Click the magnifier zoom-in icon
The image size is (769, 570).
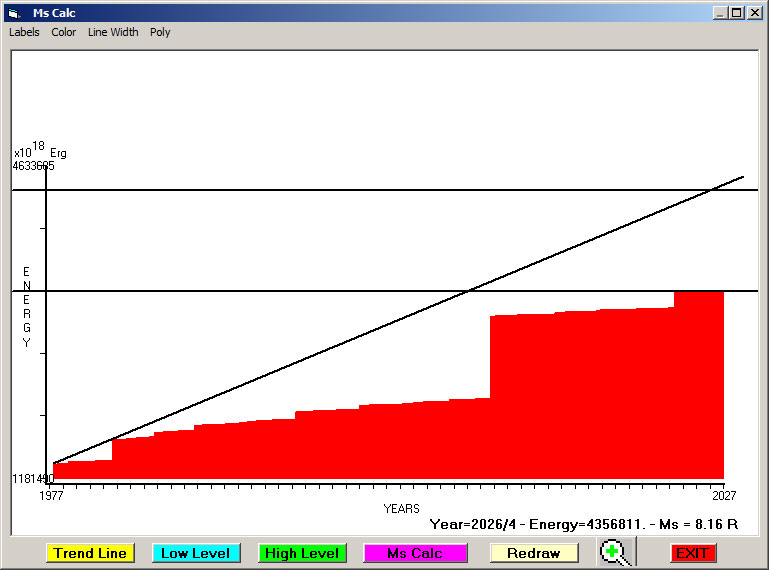point(616,552)
